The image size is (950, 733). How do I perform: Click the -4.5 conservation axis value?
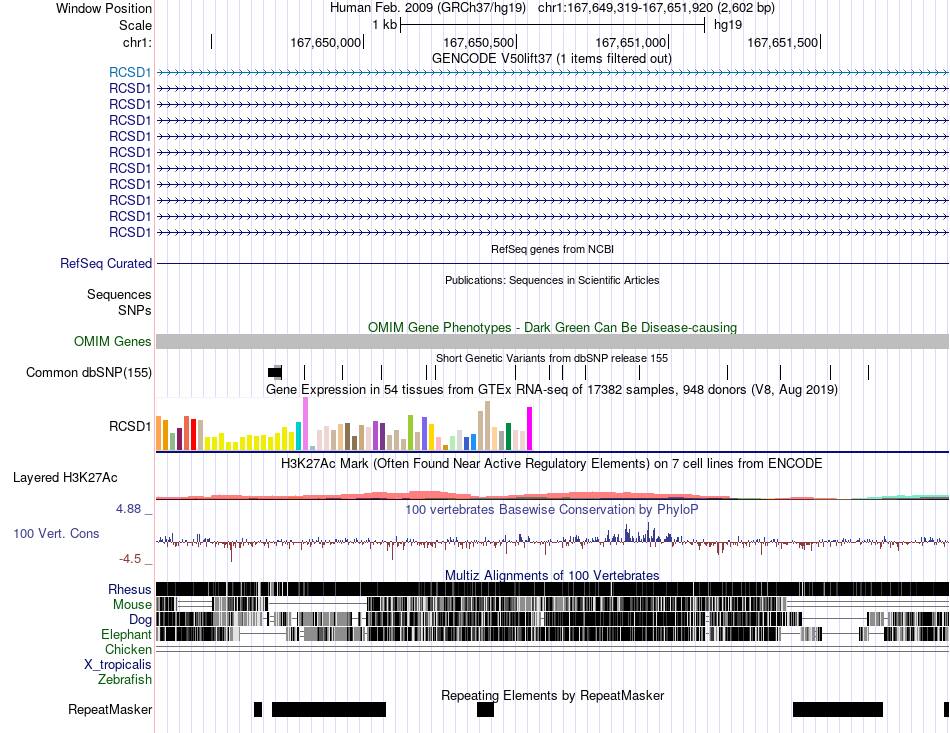[130, 559]
